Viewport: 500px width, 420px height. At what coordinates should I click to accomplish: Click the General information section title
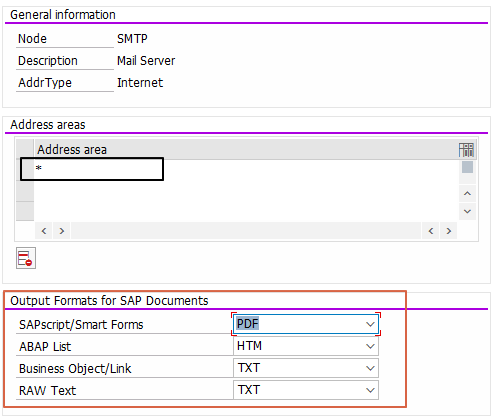[63, 15]
